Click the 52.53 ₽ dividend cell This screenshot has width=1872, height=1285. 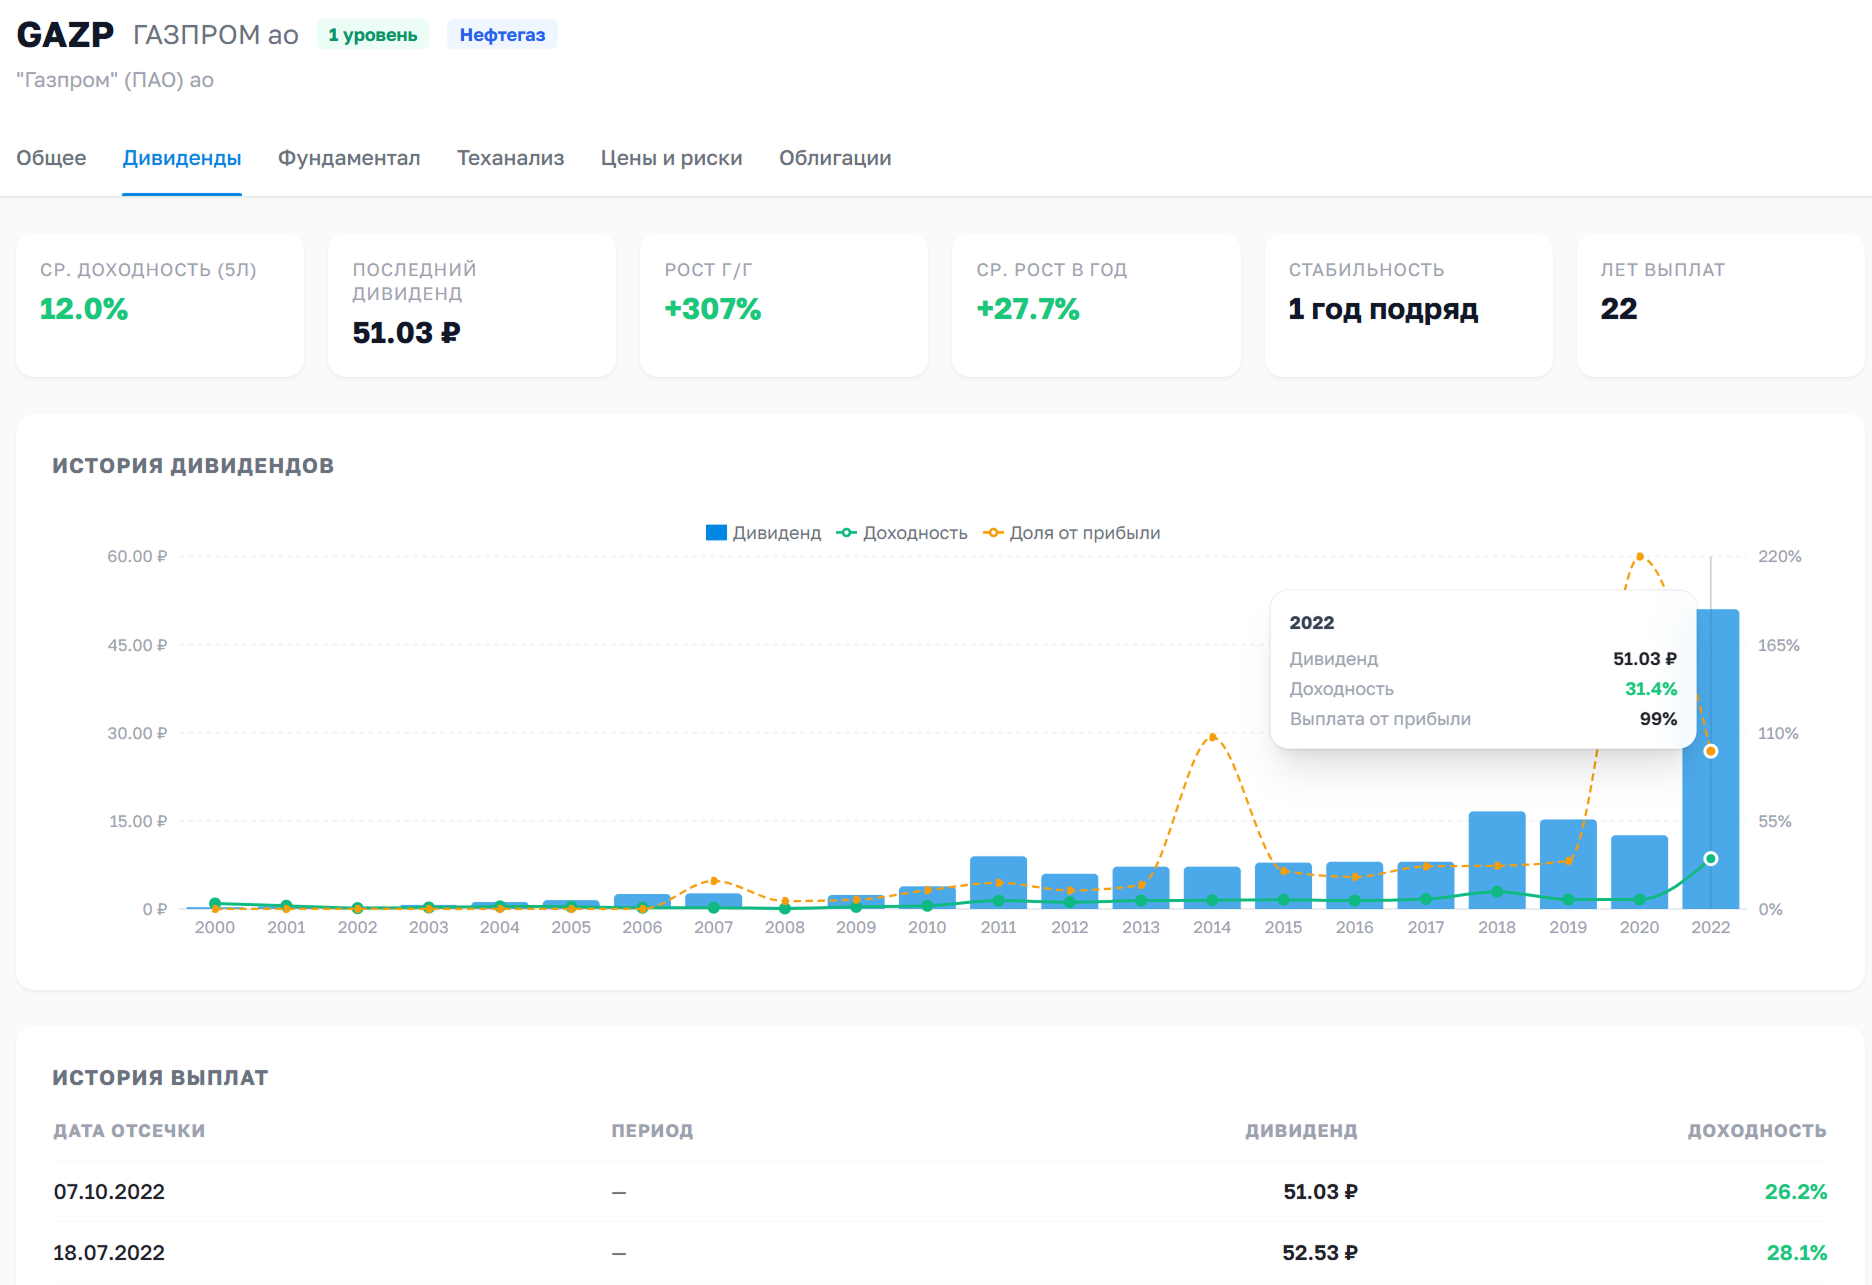tap(1320, 1253)
